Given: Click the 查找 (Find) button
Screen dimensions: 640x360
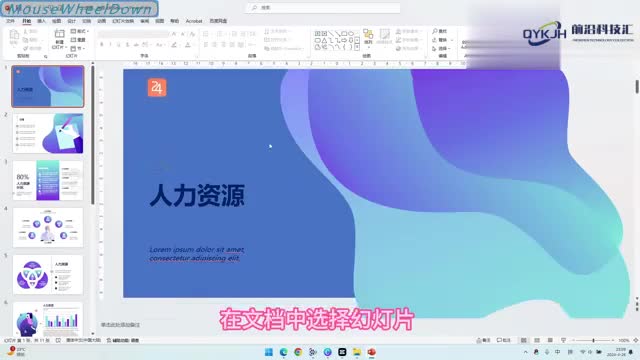Looking at the screenshot, I should point(440,31).
